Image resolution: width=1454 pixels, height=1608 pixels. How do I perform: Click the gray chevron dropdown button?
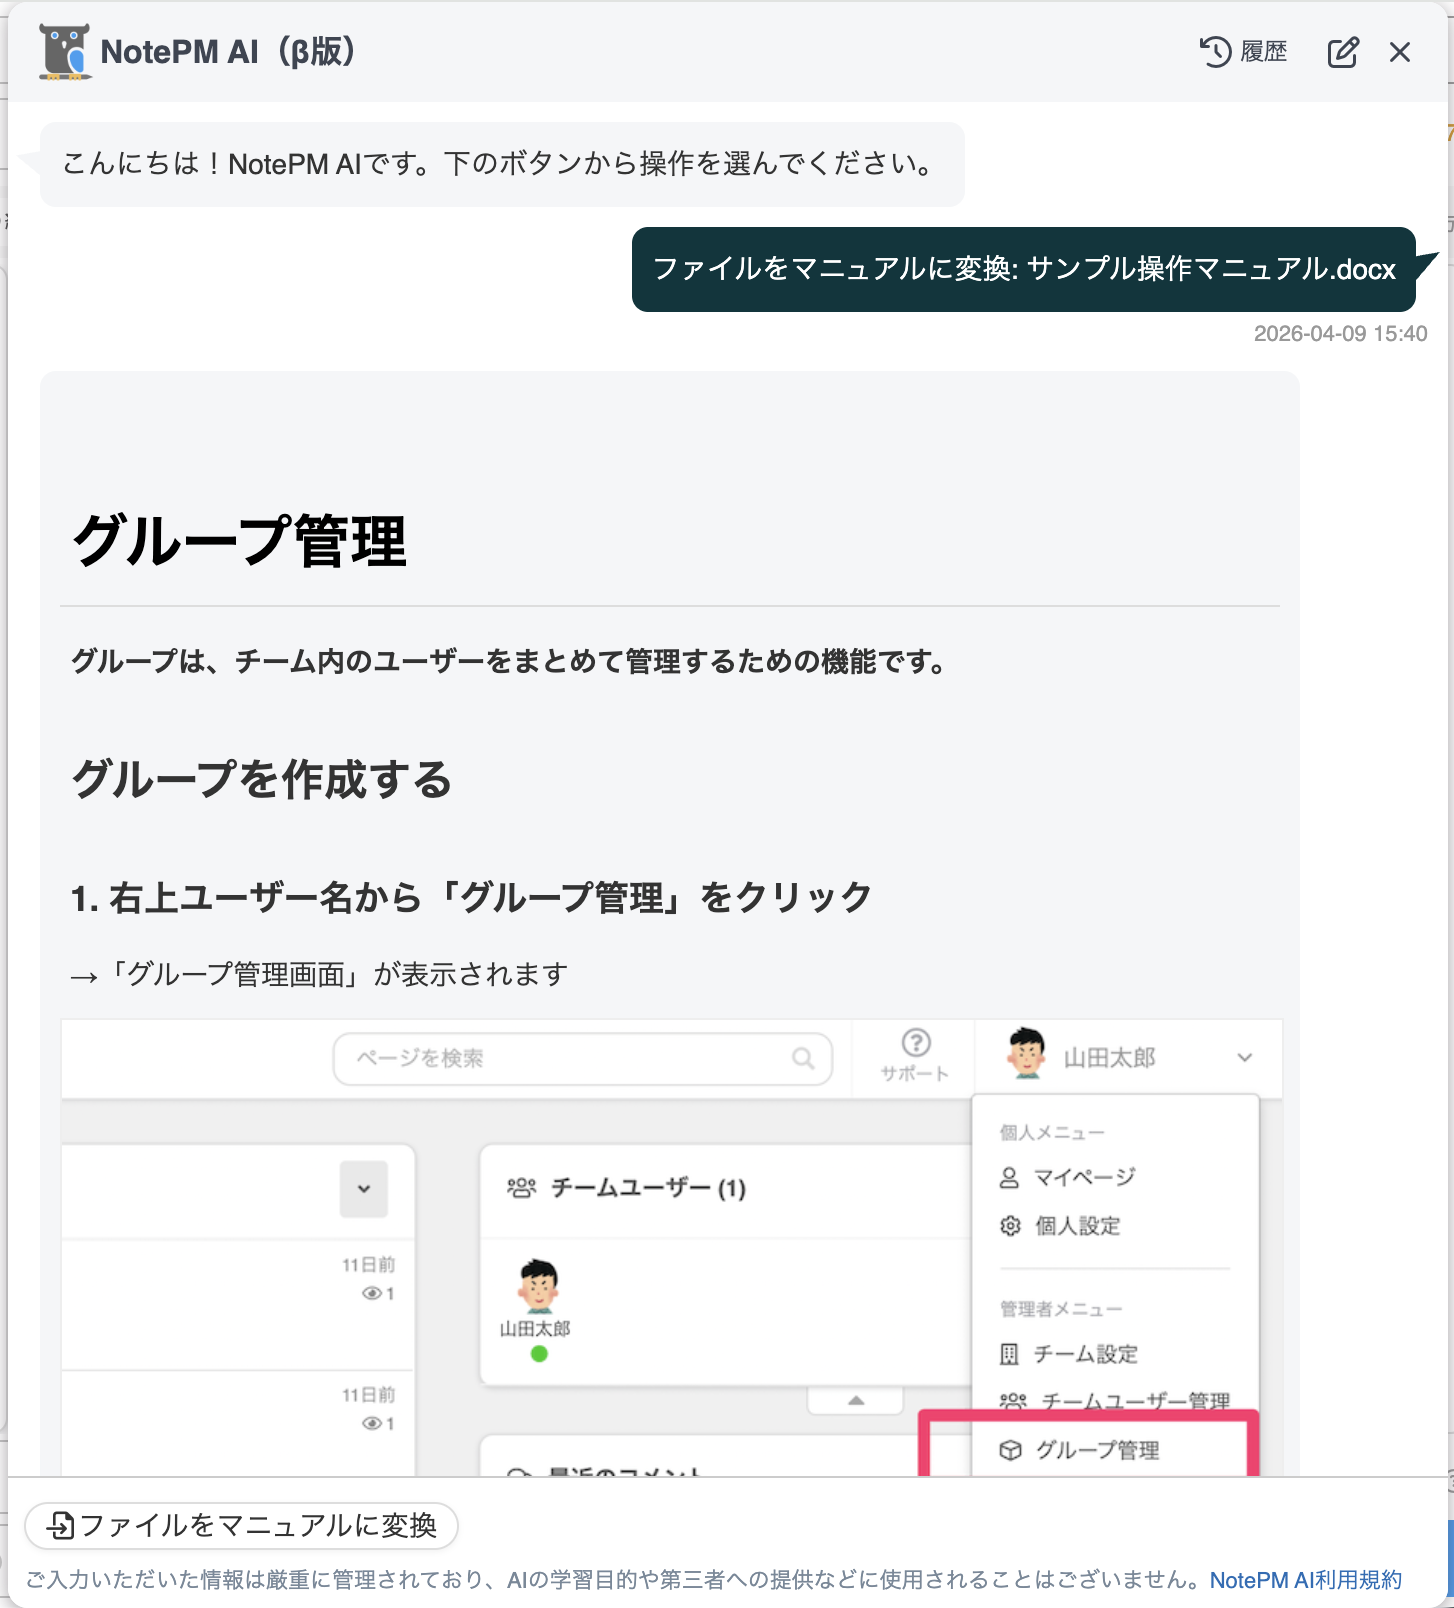coord(364,1189)
